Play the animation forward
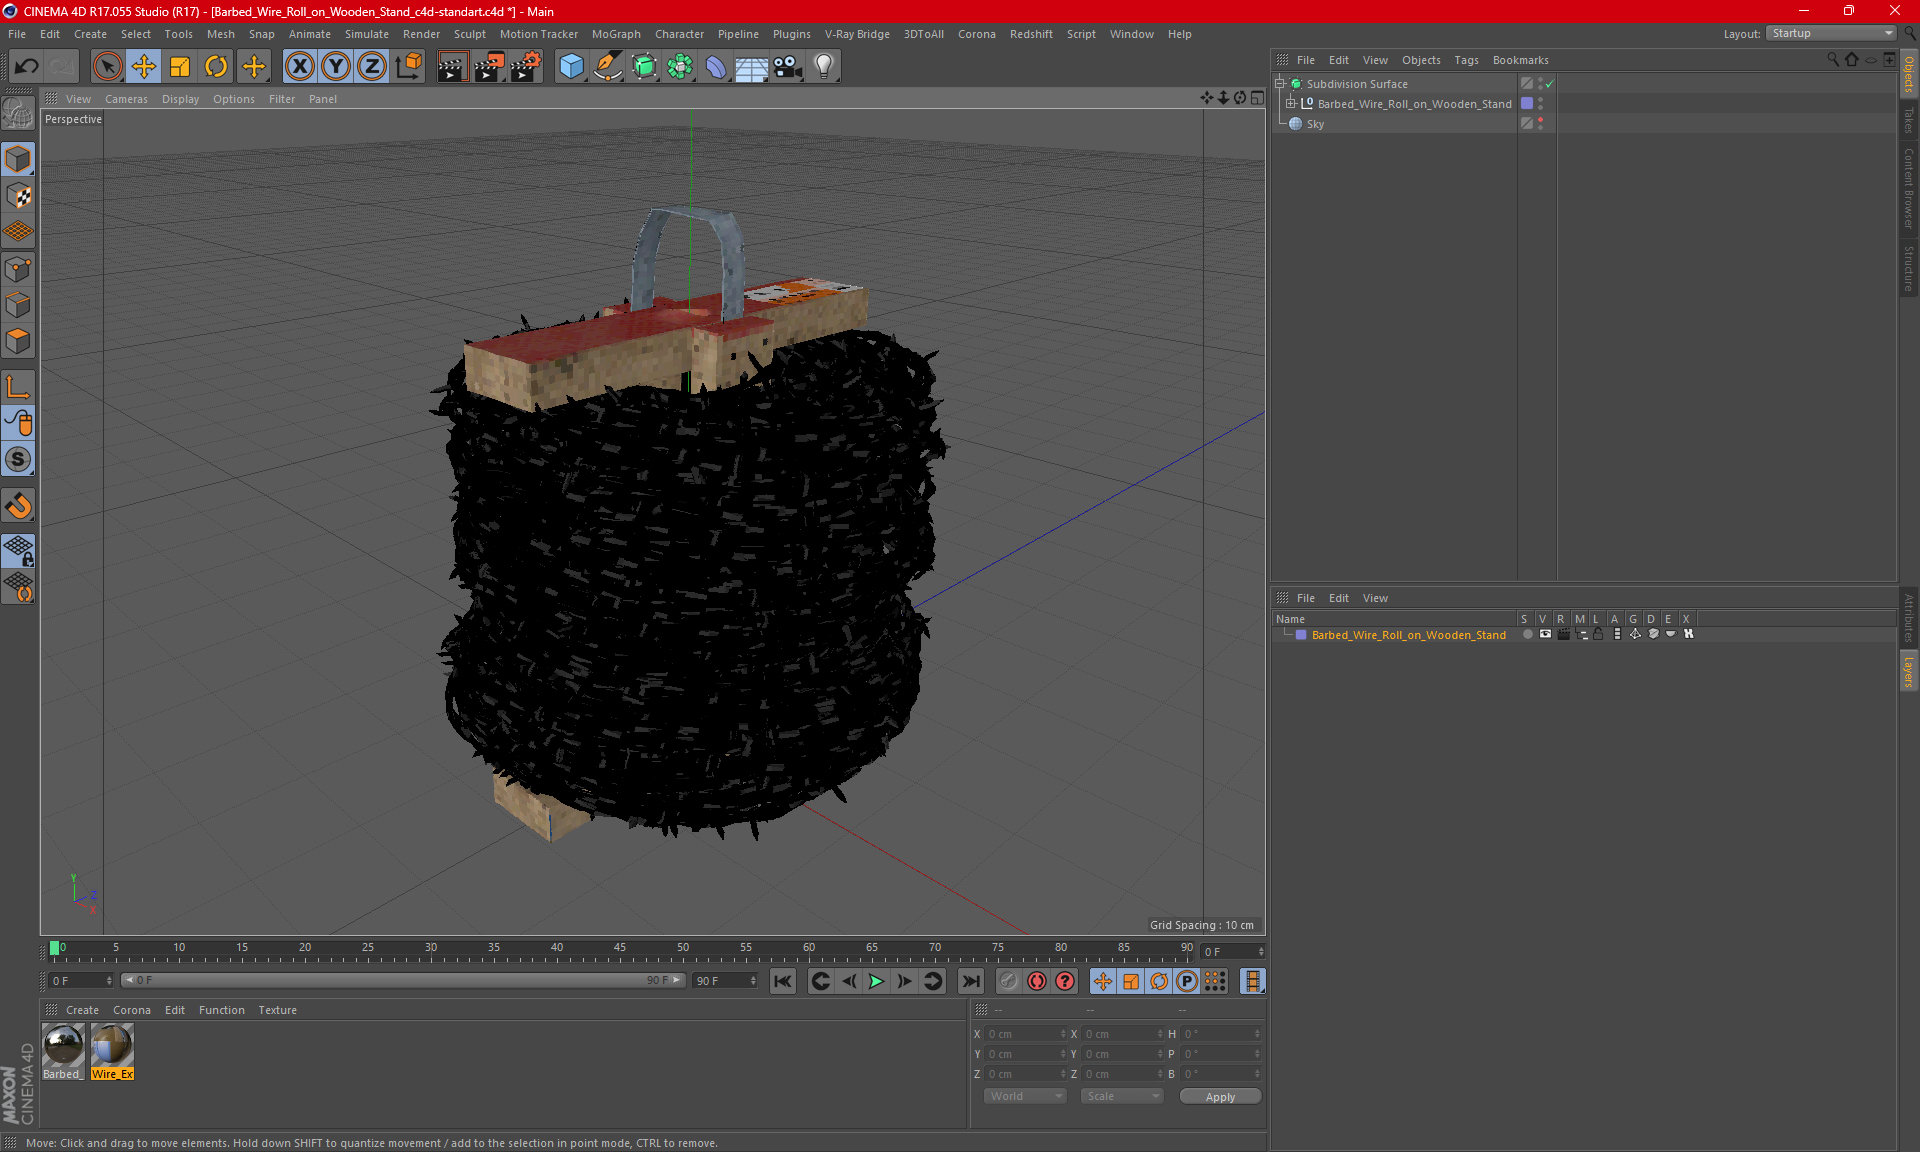Screen dimensions: 1920x1152 click(876, 981)
